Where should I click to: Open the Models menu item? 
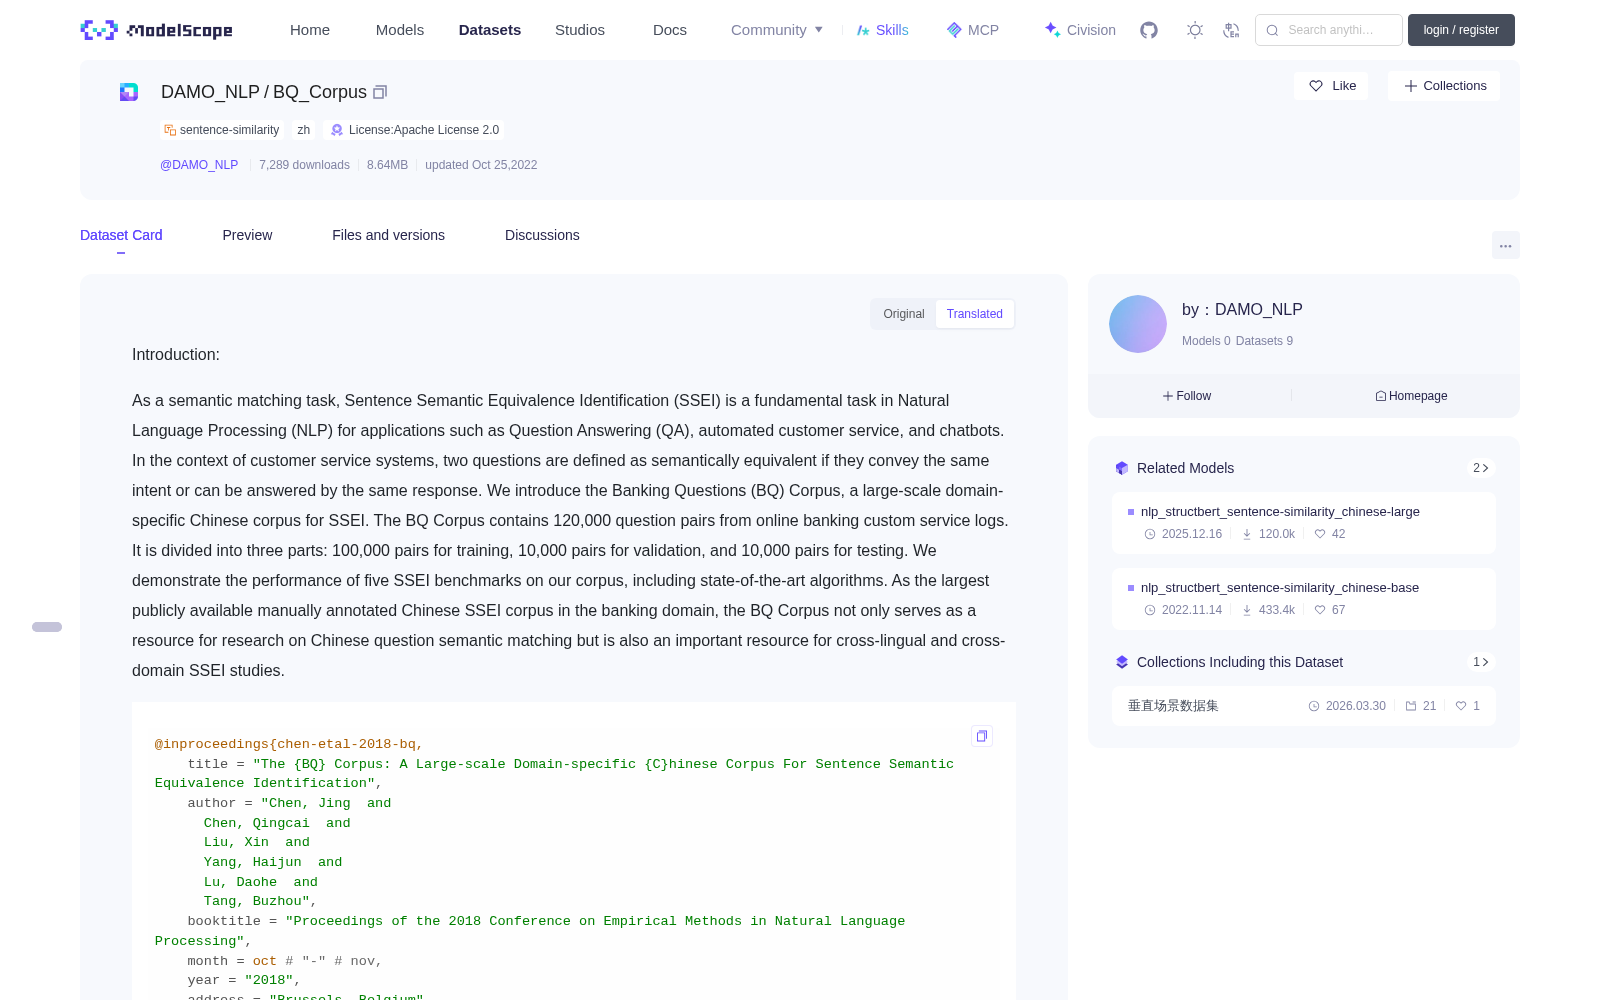click(x=400, y=30)
